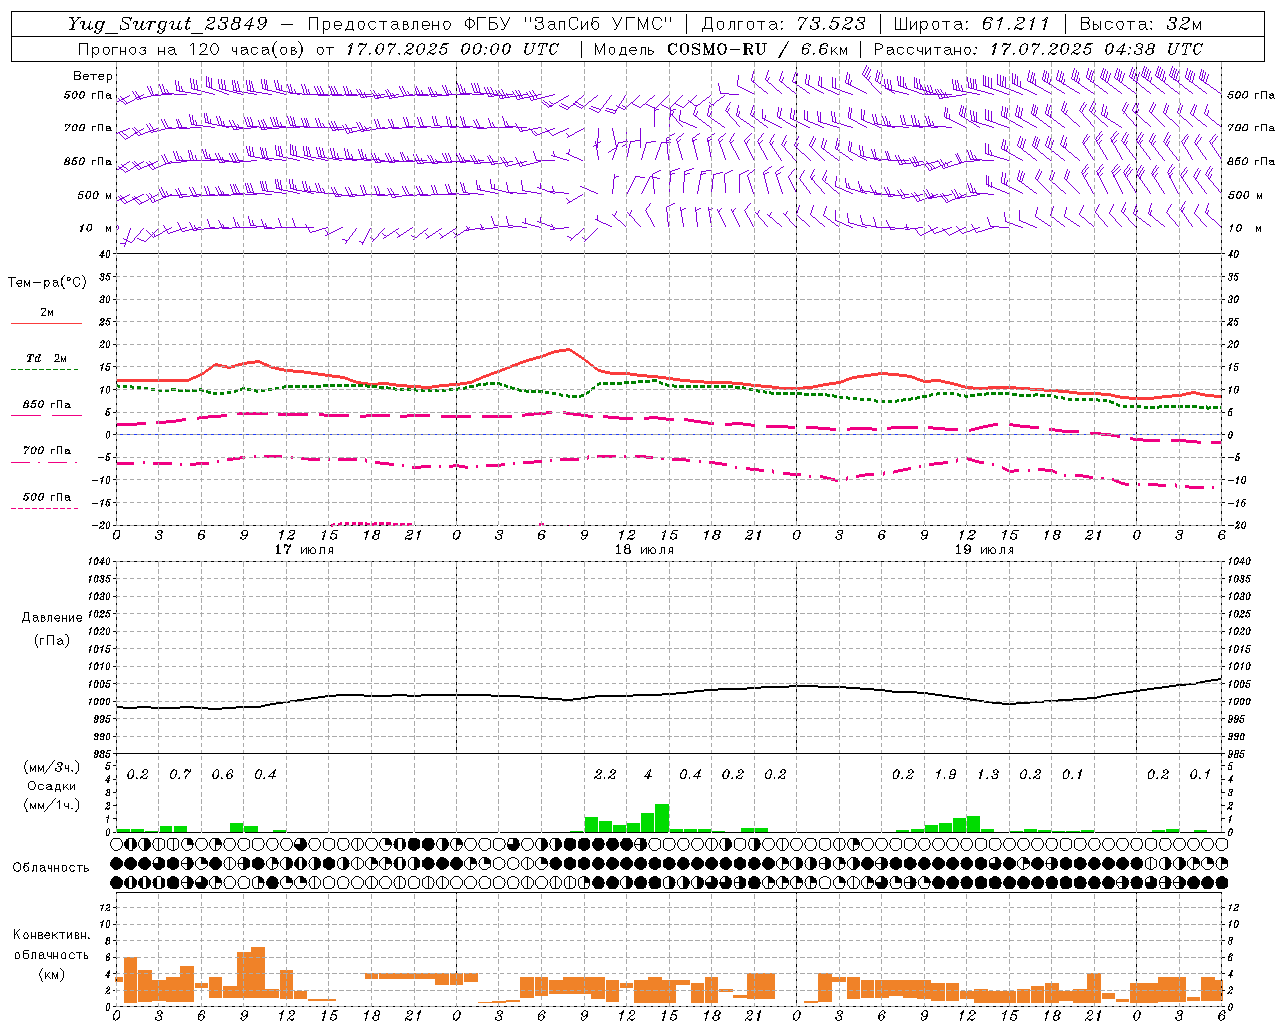The height and width of the screenshot is (1024, 1280).
Task: Click the green dashed sample under Td 2м
Action: click(x=44, y=370)
